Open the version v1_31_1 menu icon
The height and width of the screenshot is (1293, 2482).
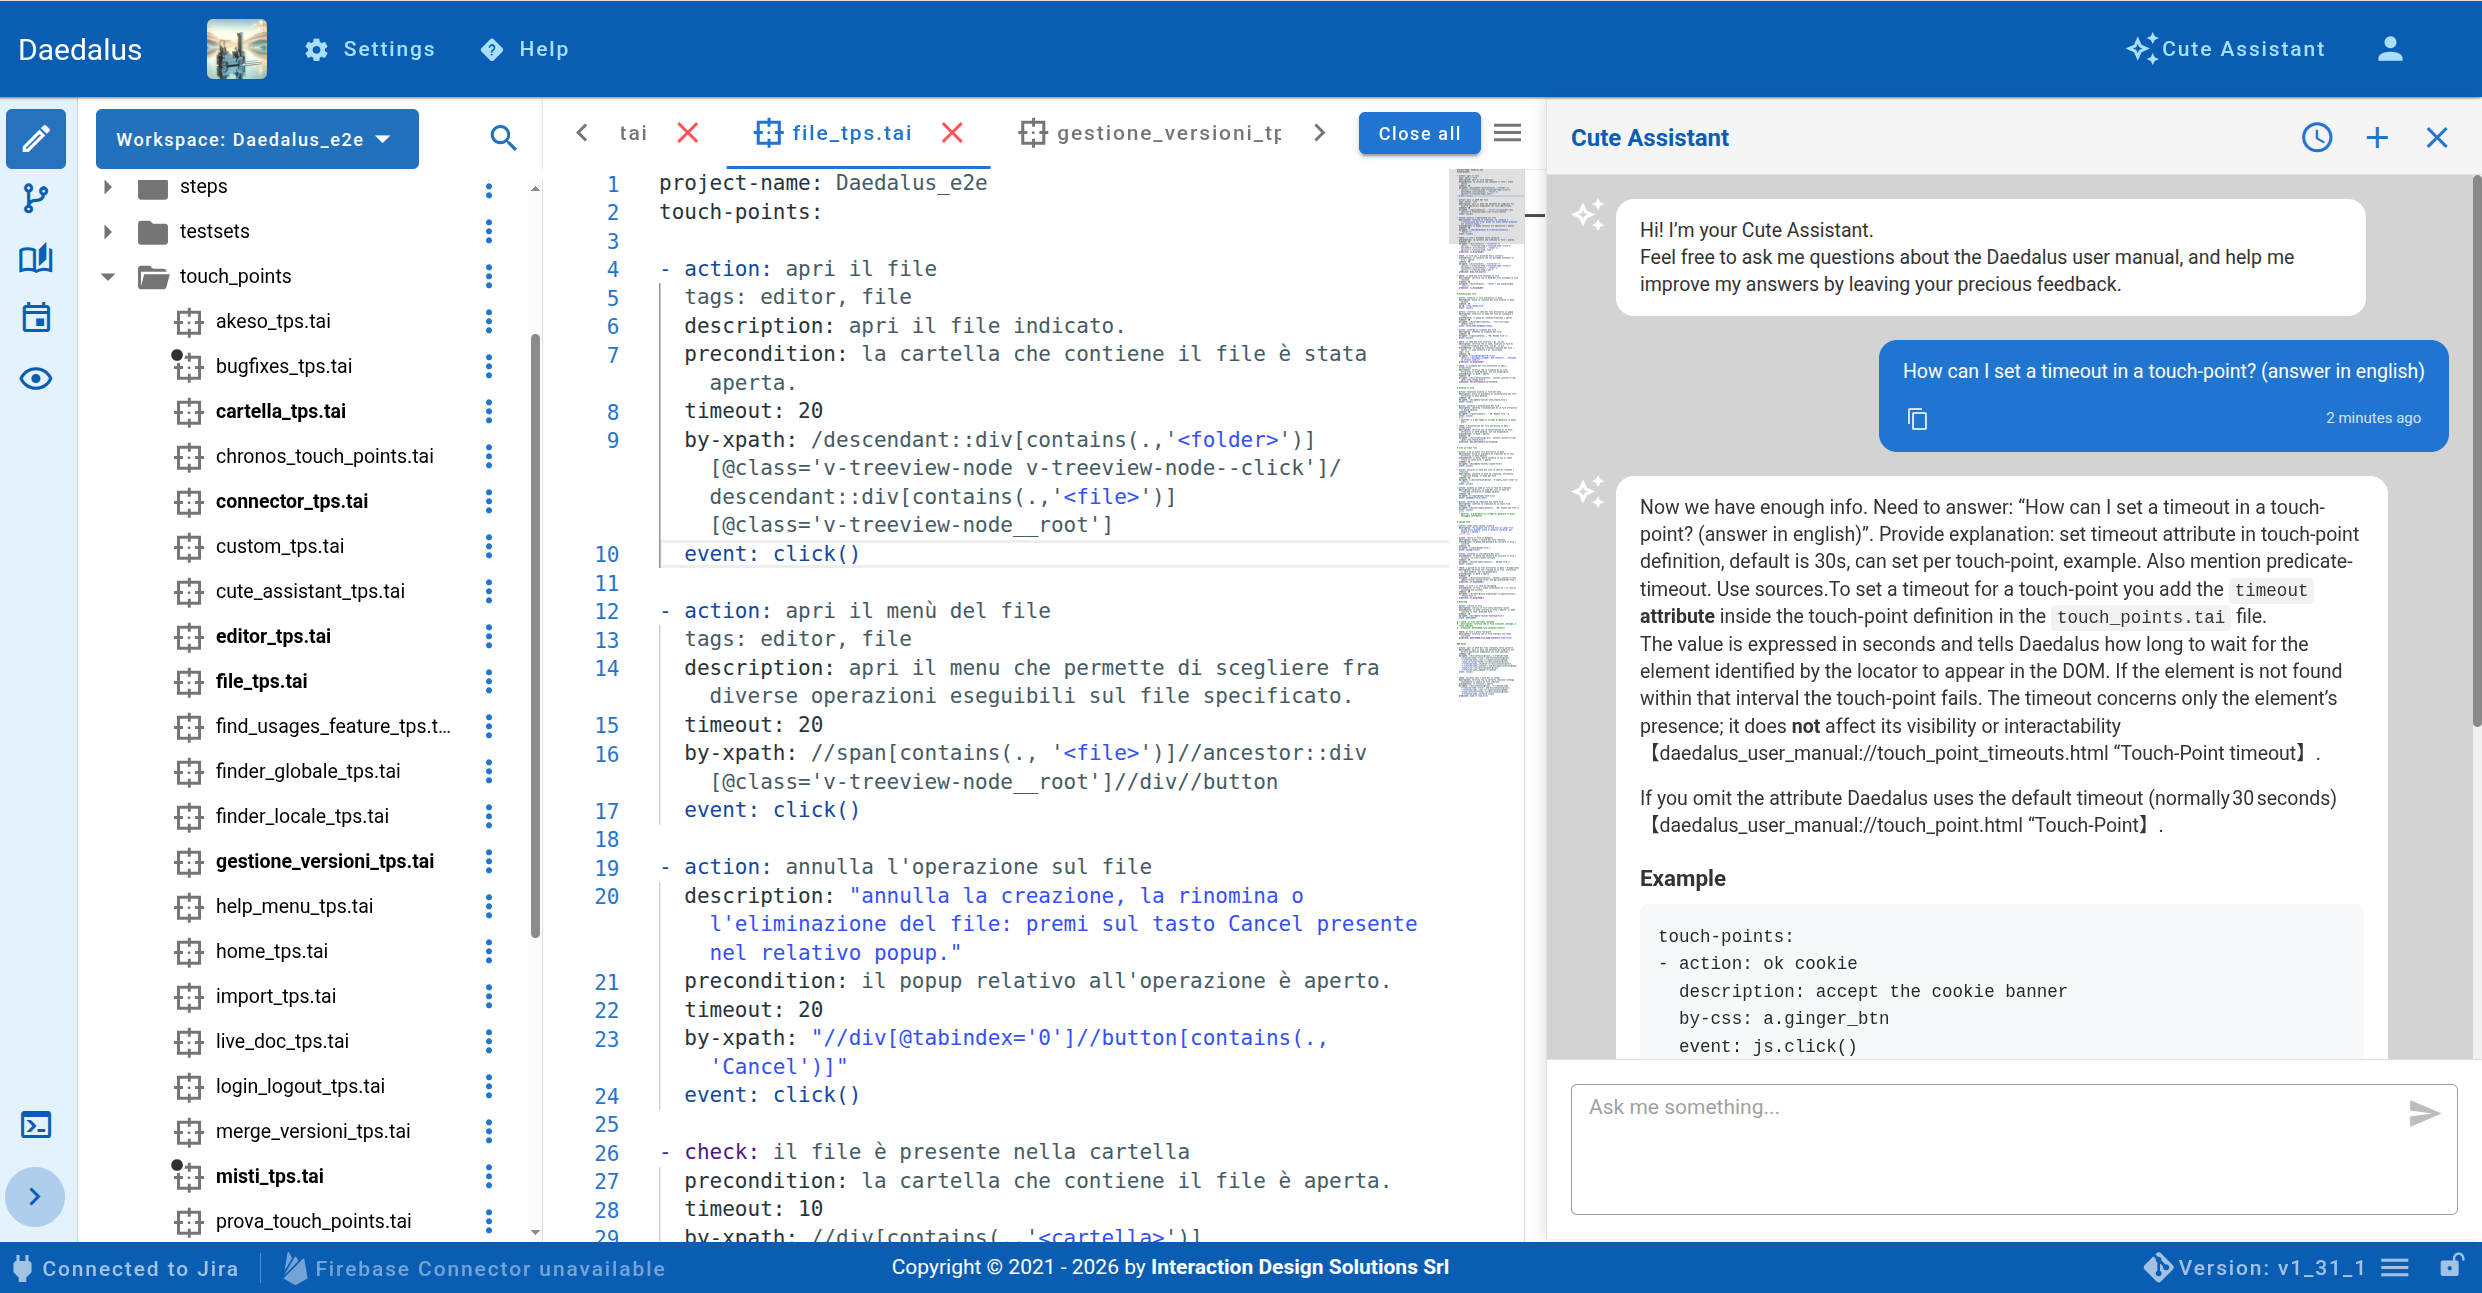(x=2394, y=1268)
